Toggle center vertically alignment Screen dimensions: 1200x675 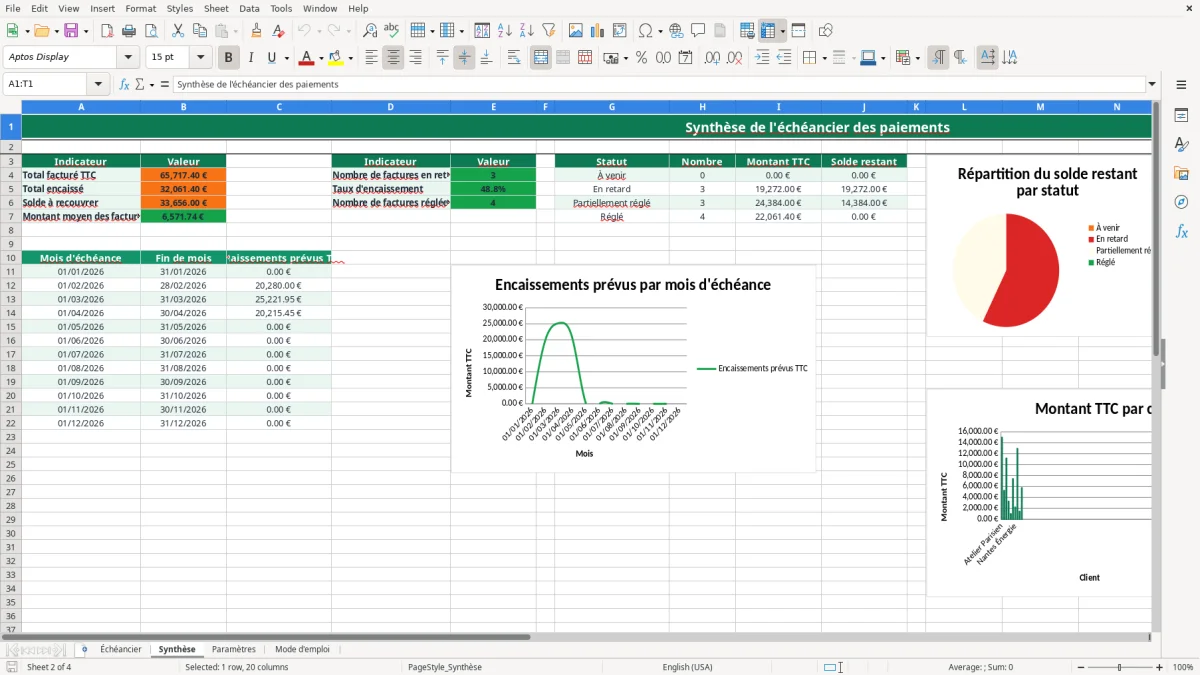pos(464,57)
